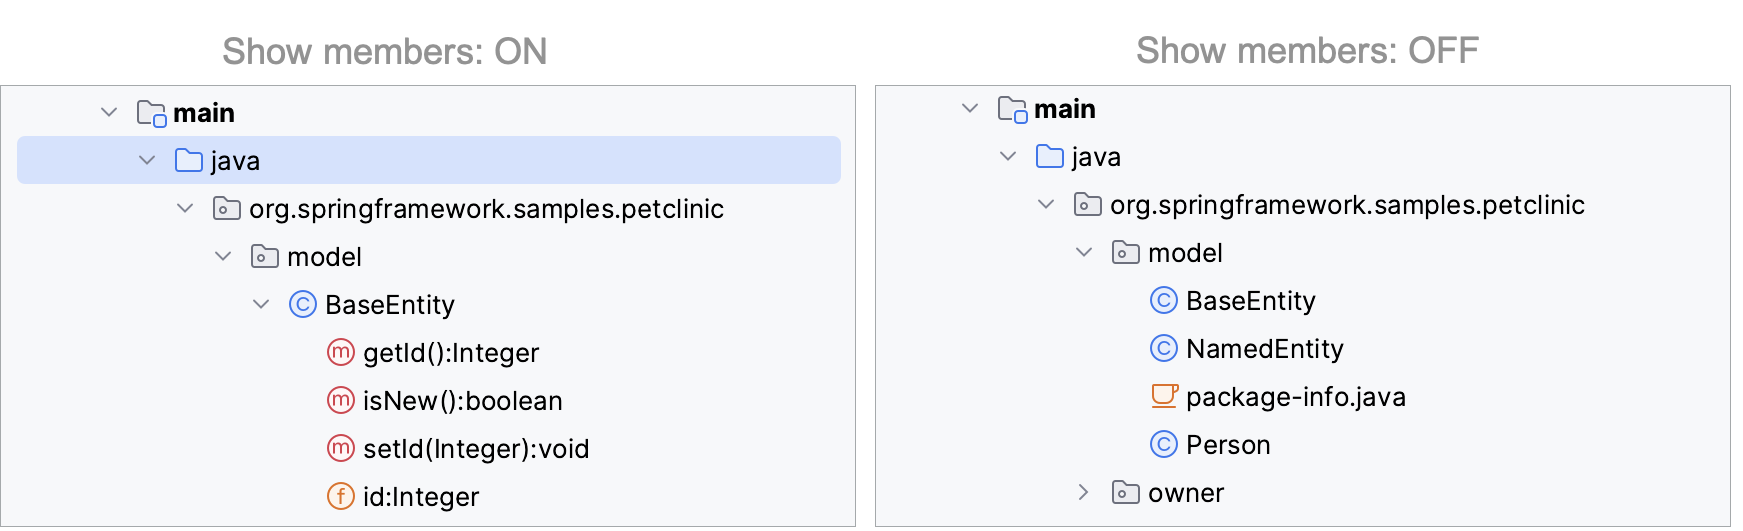Click the Person class icon
Viewport: 1743px width, 531px height.
[1164, 444]
